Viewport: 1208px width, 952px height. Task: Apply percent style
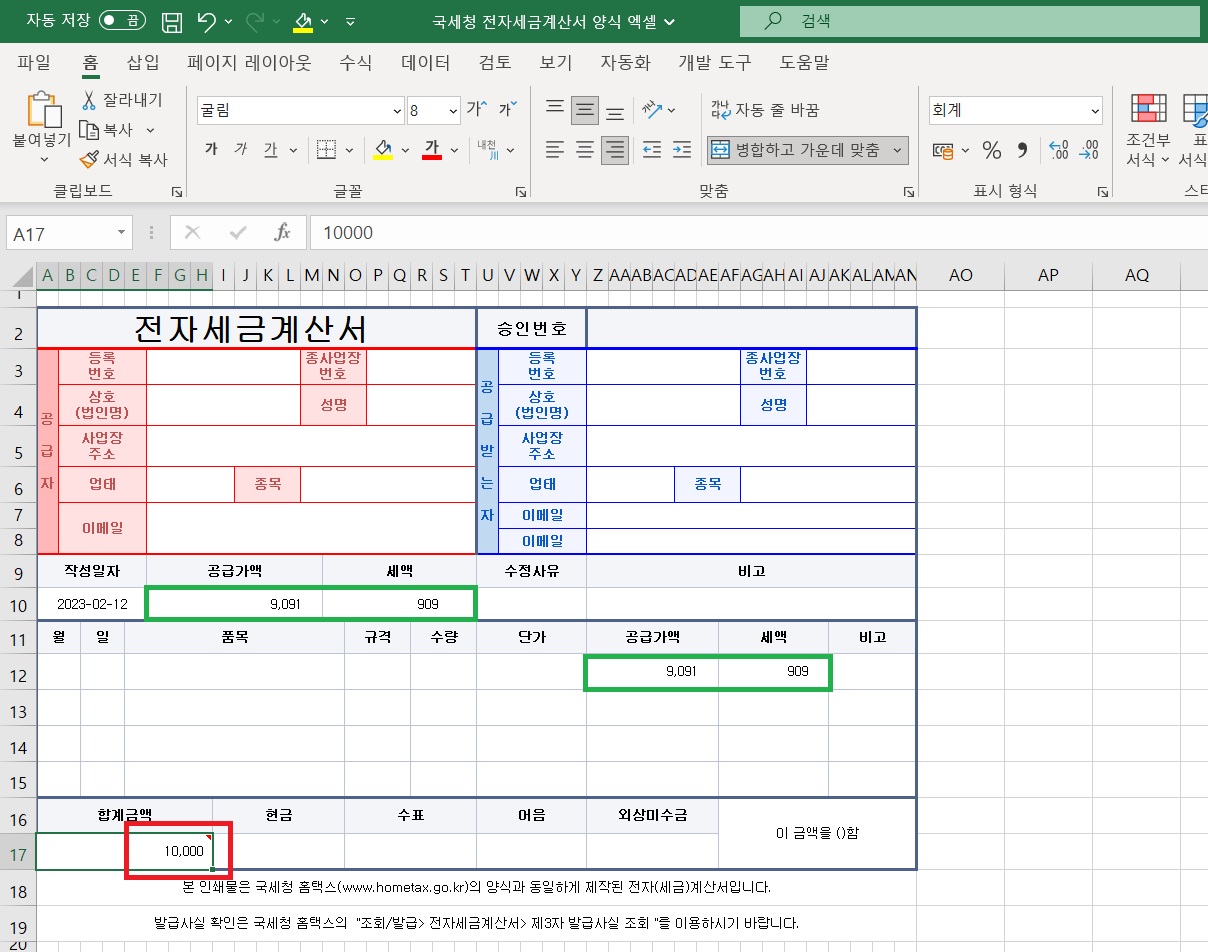click(992, 150)
